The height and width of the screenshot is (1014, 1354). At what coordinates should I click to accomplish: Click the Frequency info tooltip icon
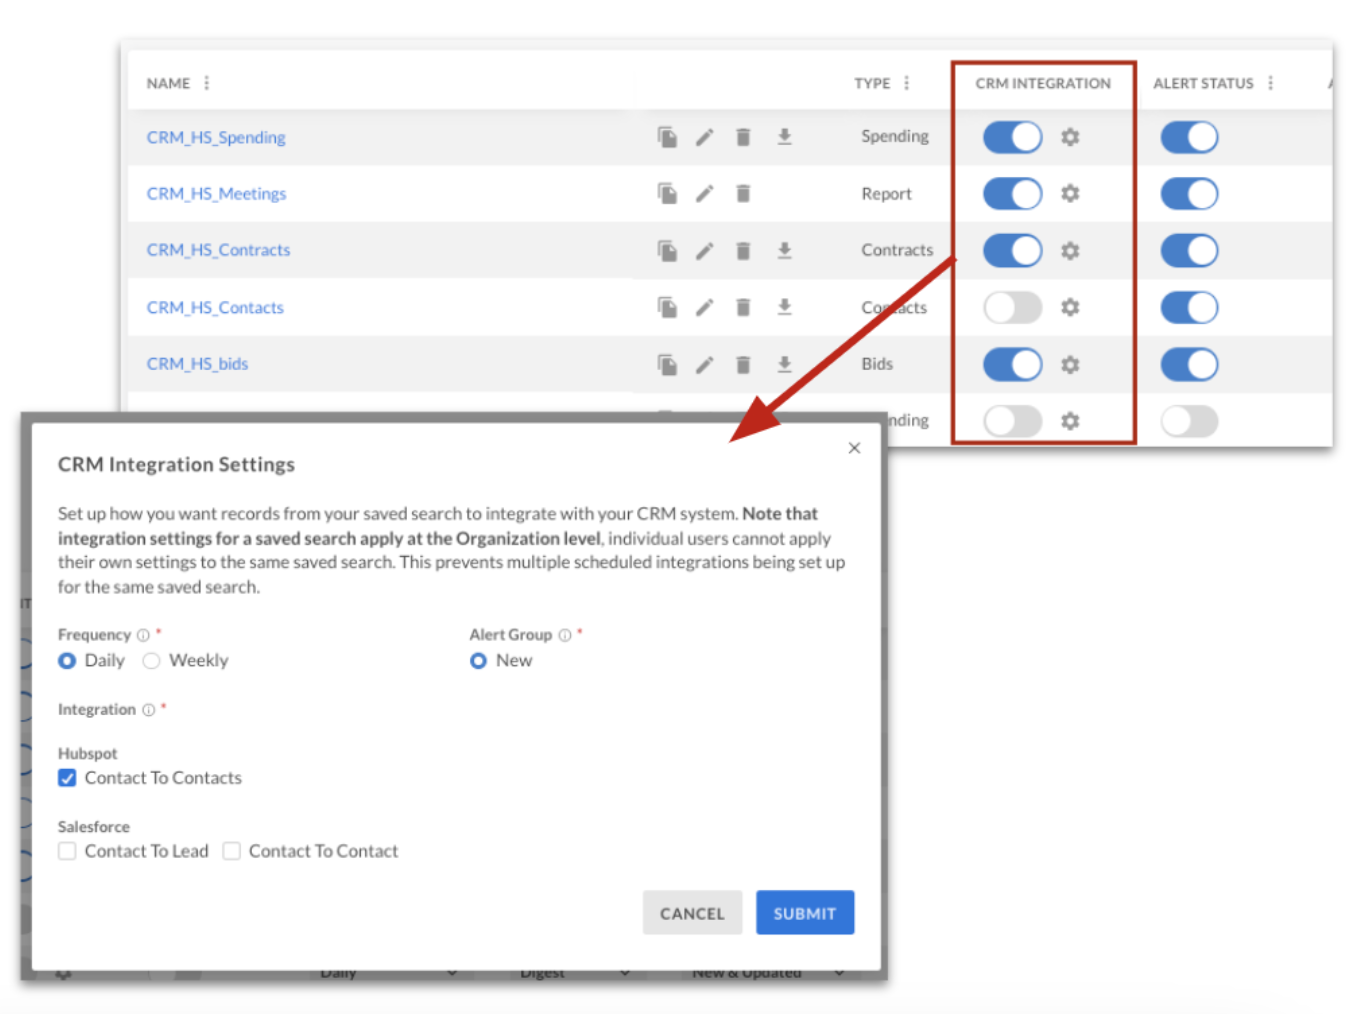pos(143,634)
